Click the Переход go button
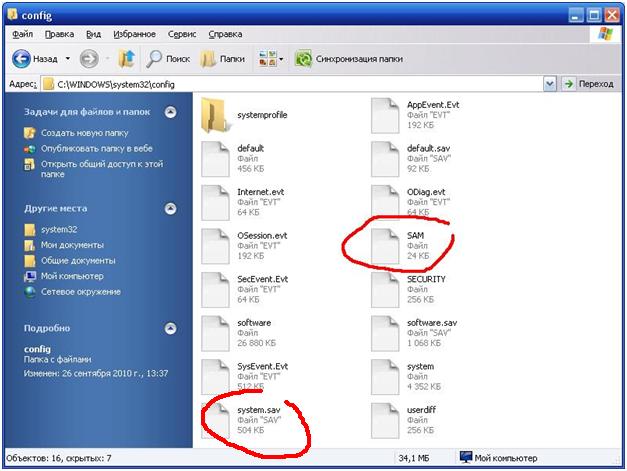 click(589, 84)
